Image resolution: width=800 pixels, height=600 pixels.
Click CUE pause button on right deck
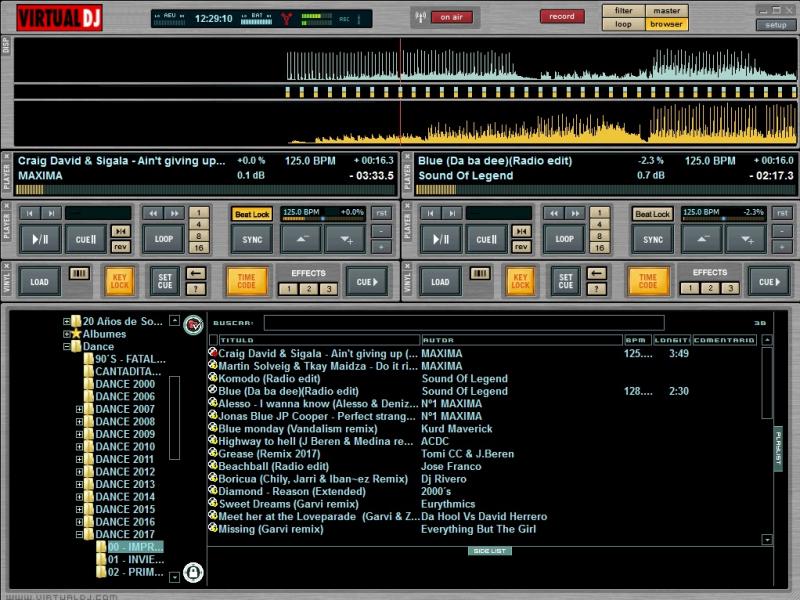[486, 239]
